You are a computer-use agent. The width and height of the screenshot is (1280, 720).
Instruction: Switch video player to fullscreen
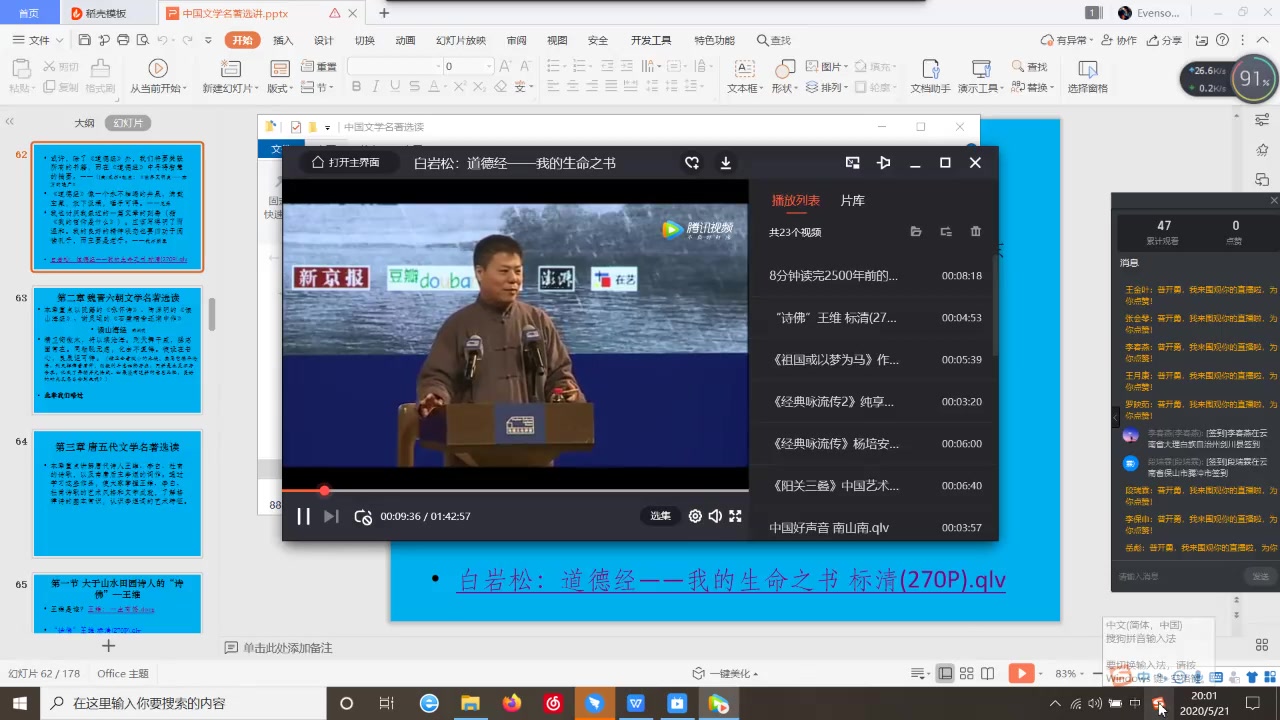pos(735,516)
